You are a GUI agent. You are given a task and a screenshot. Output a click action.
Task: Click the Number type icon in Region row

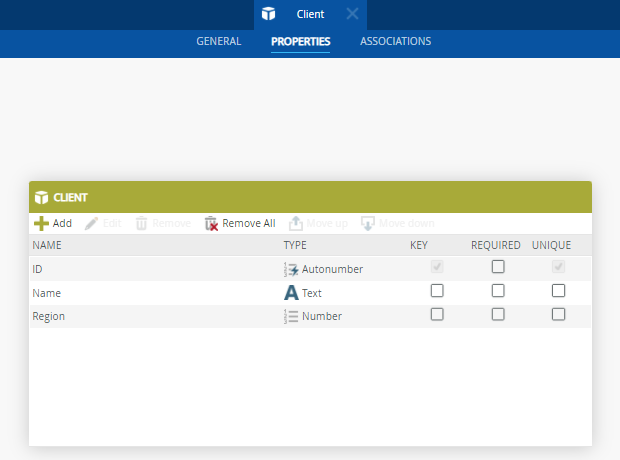tap(291, 316)
